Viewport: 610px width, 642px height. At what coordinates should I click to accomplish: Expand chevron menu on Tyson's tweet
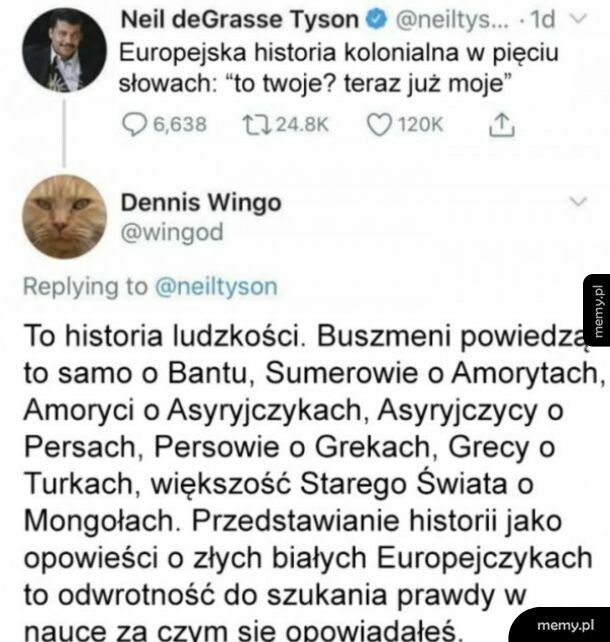click(579, 18)
